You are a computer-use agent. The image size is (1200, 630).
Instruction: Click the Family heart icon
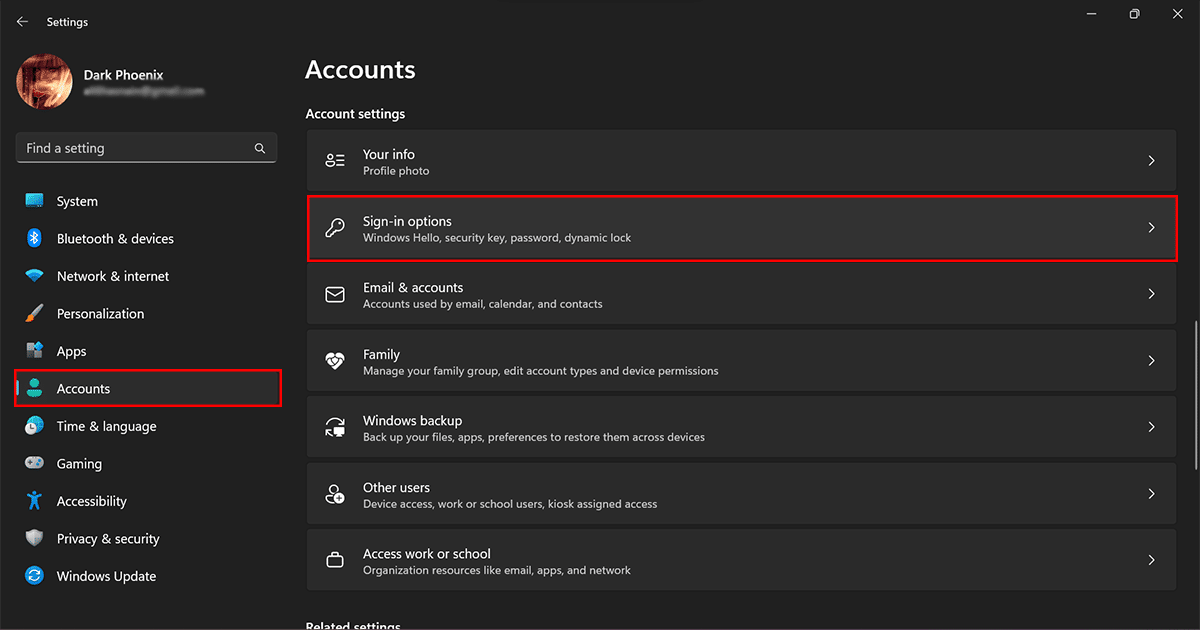(335, 361)
